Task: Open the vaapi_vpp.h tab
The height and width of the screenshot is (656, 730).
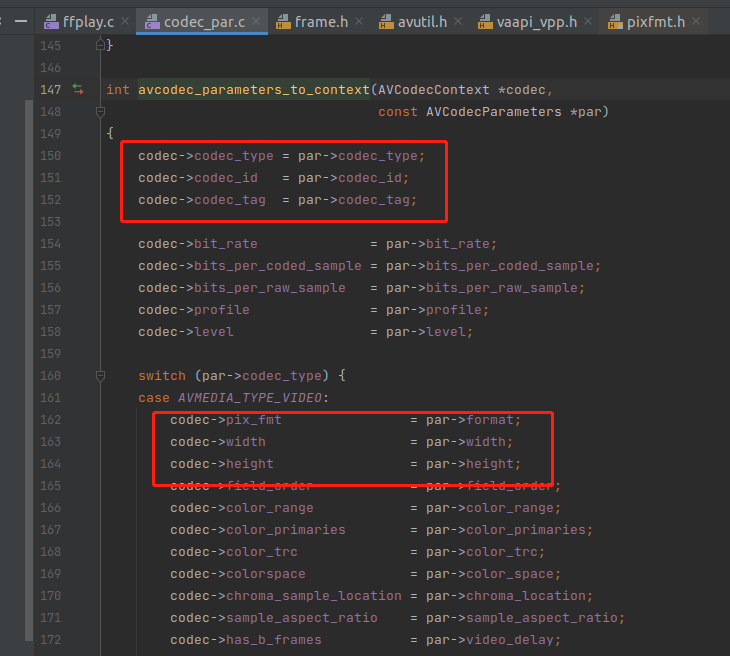Action: pyautogui.click(x=534, y=22)
